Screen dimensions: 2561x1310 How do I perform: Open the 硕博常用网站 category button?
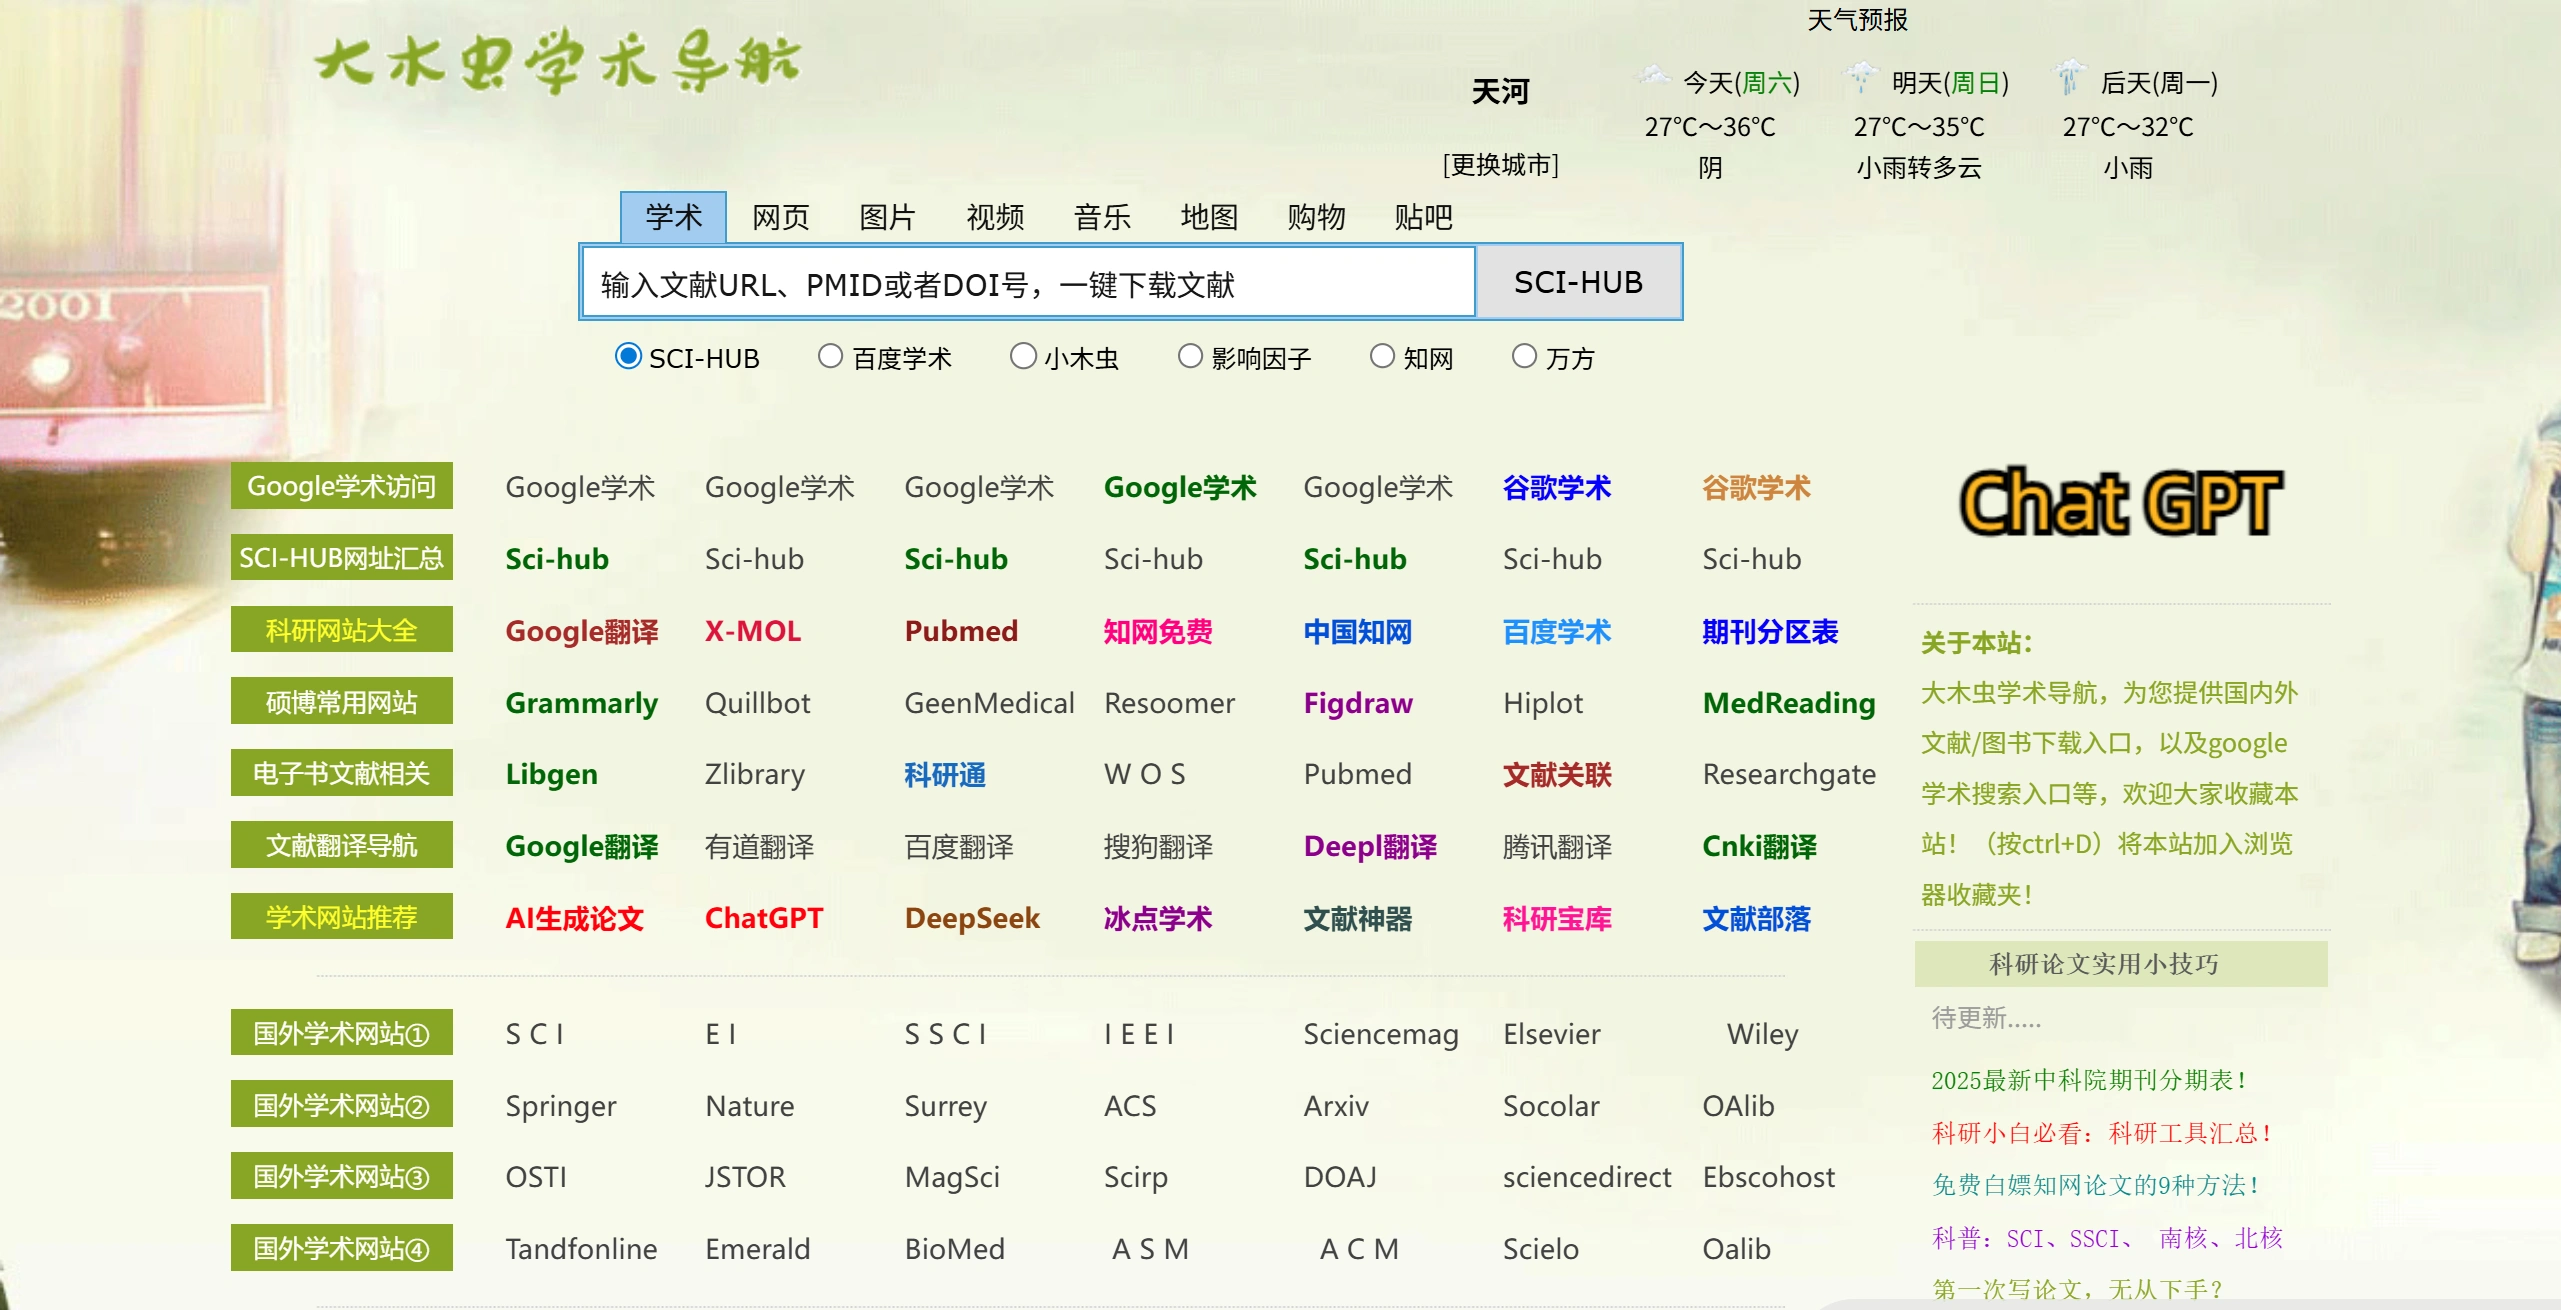[x=342, y=701]
